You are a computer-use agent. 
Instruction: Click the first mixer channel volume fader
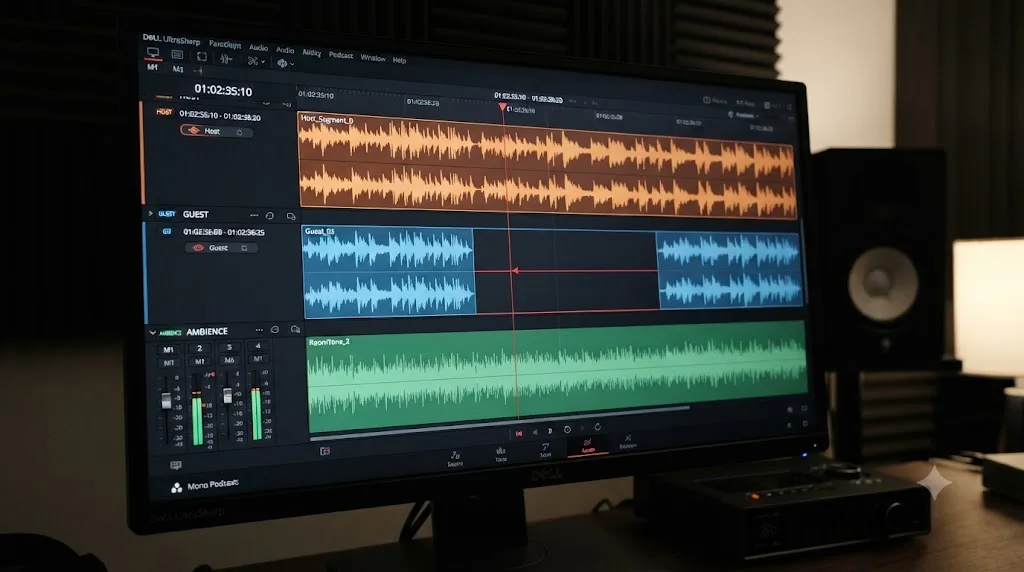point(167,401)
